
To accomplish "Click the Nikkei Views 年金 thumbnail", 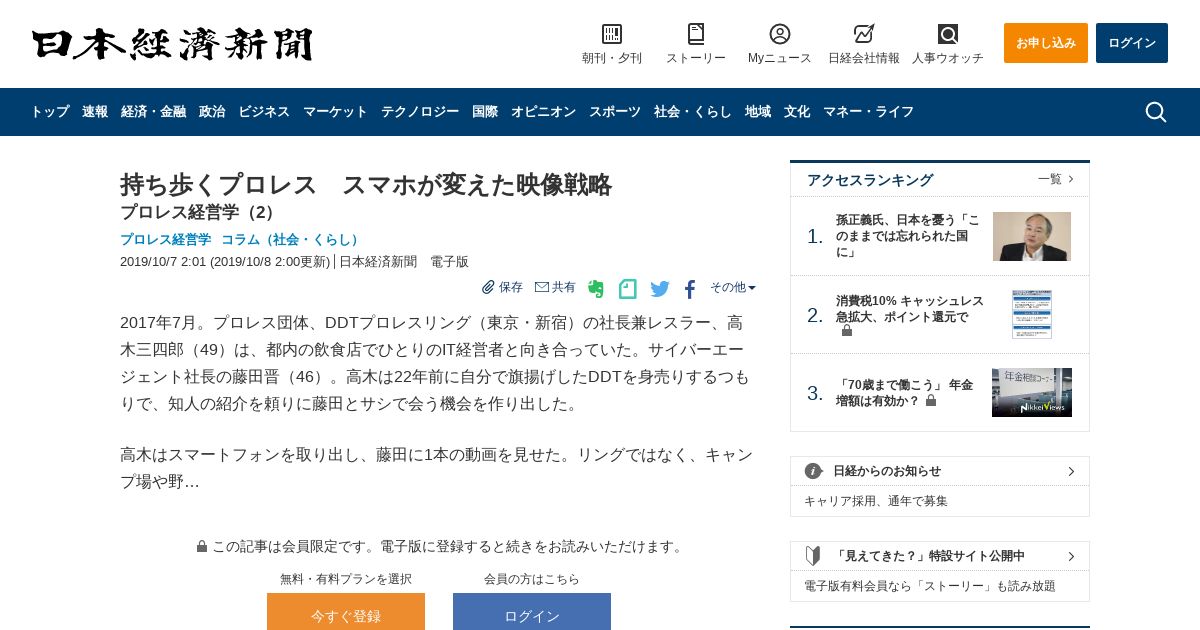I will tap(1032, 392).
